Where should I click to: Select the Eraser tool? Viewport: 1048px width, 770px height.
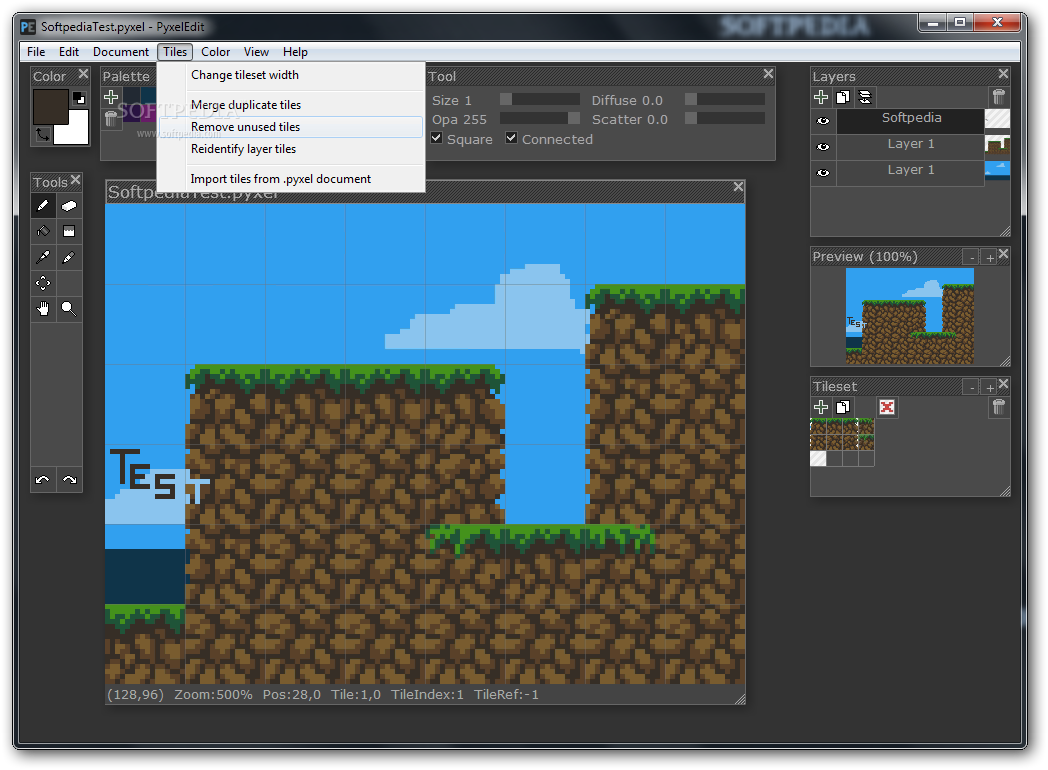click(69, 206)
